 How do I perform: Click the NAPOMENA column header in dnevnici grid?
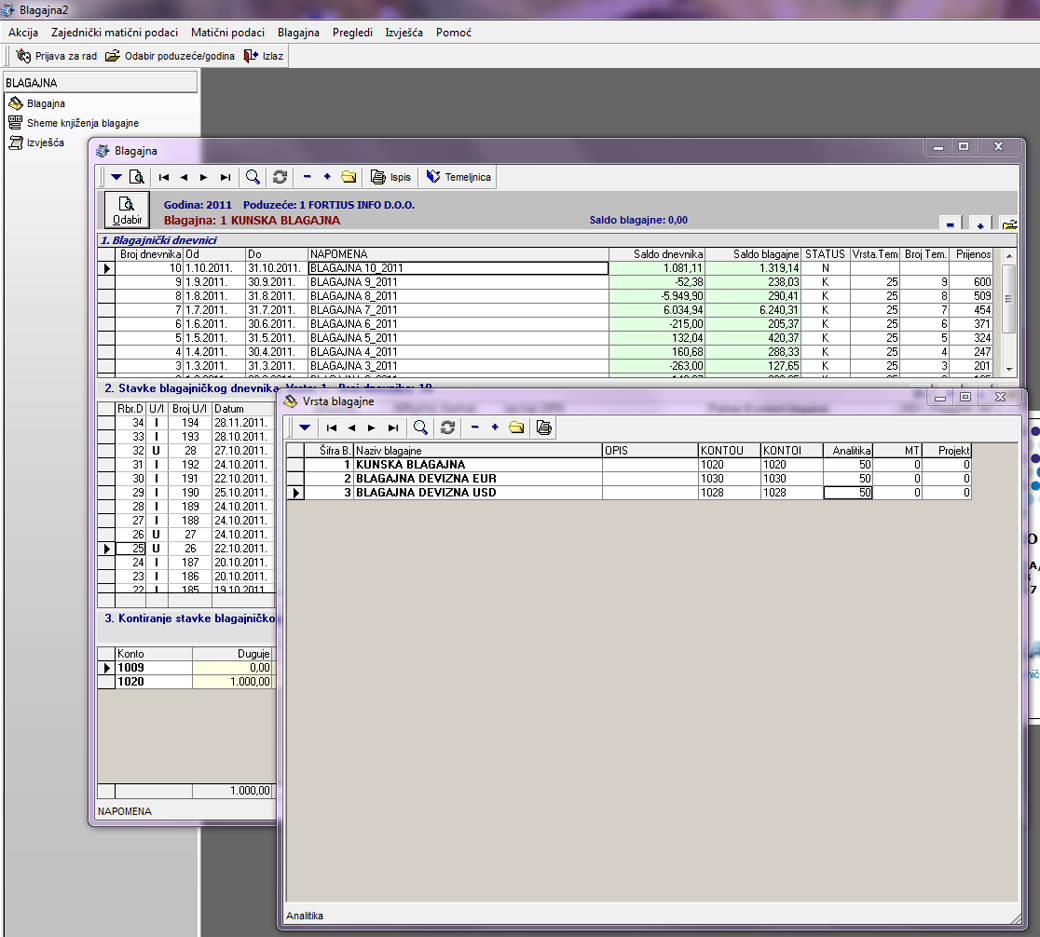click(458, 254)
